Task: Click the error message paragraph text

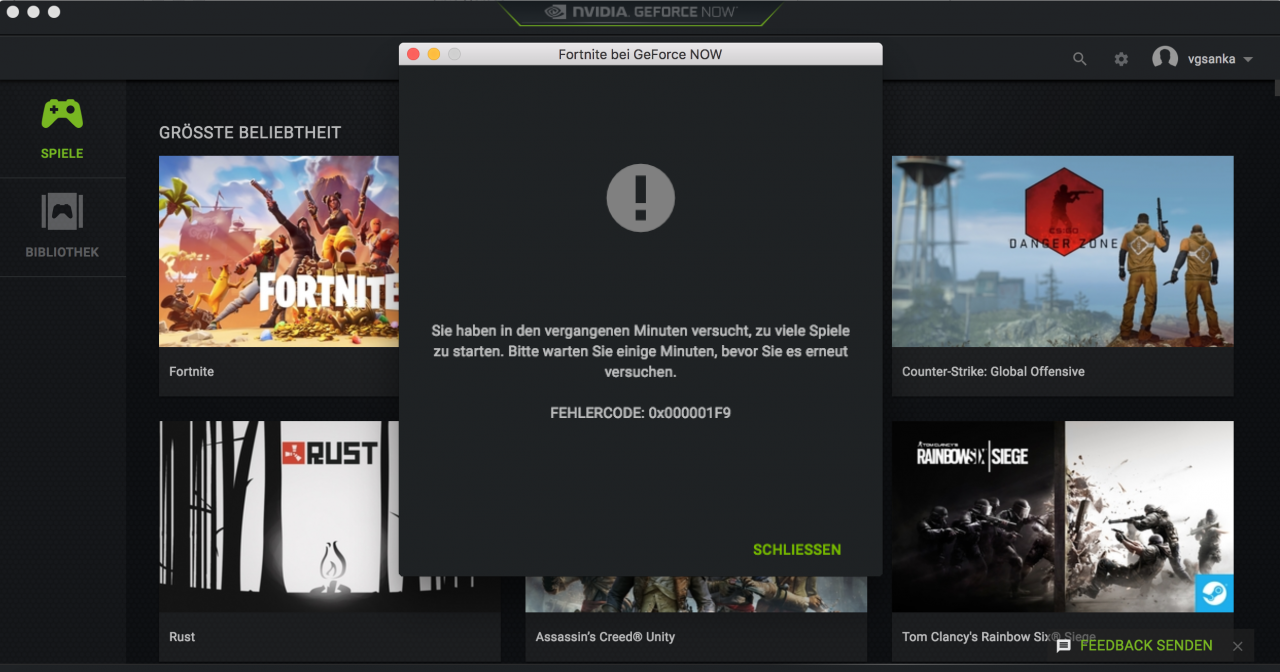Action: coord(641,351)
